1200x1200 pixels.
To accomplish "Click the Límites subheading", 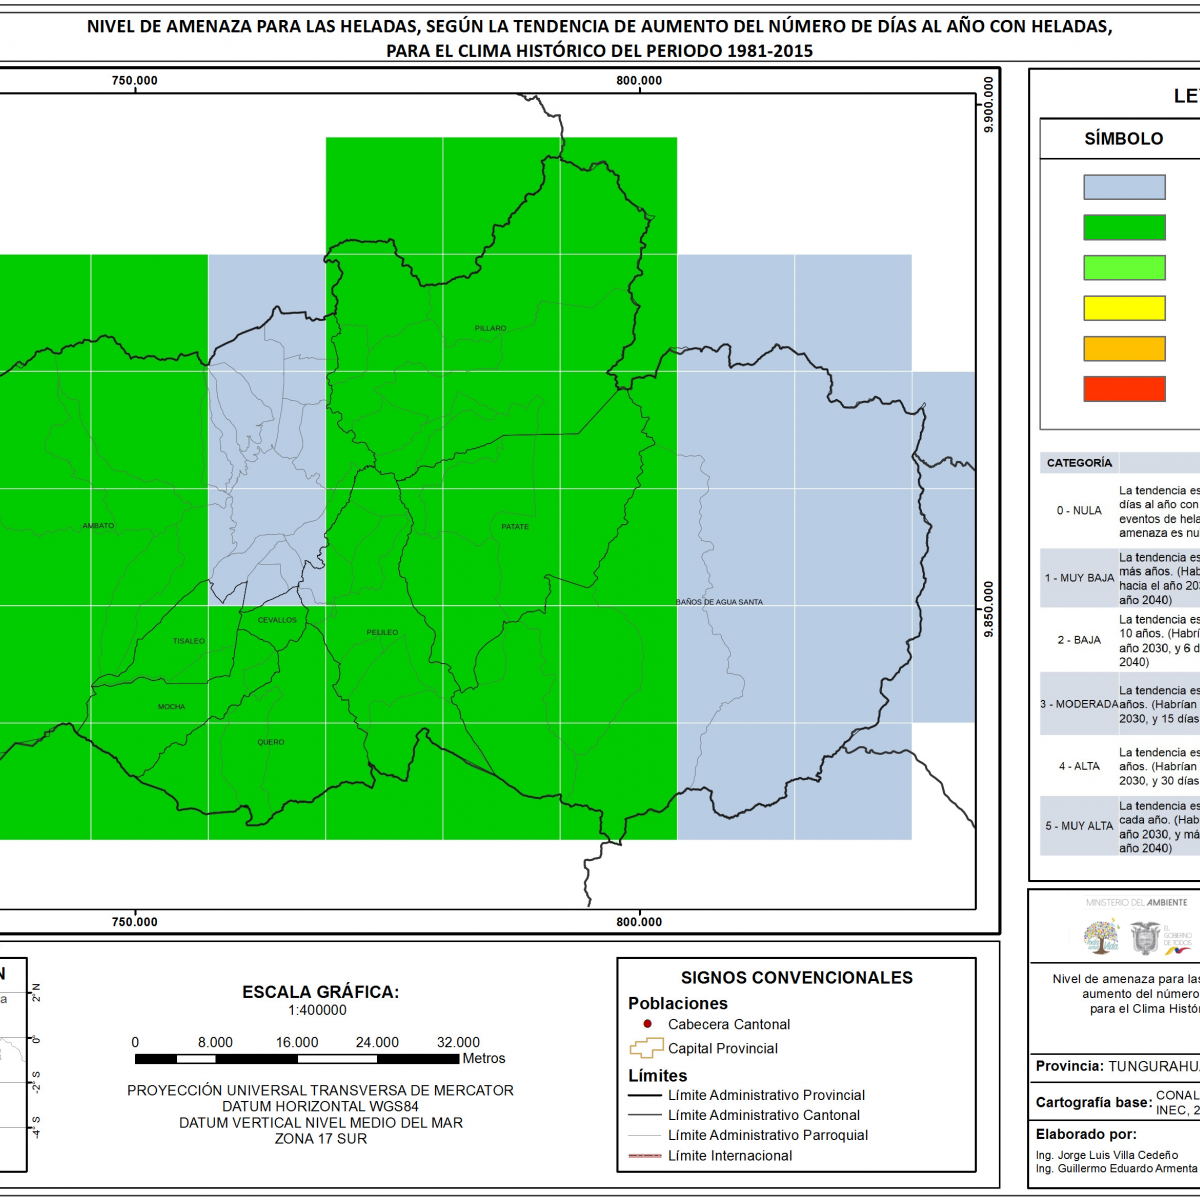I will coord(658,1076).
